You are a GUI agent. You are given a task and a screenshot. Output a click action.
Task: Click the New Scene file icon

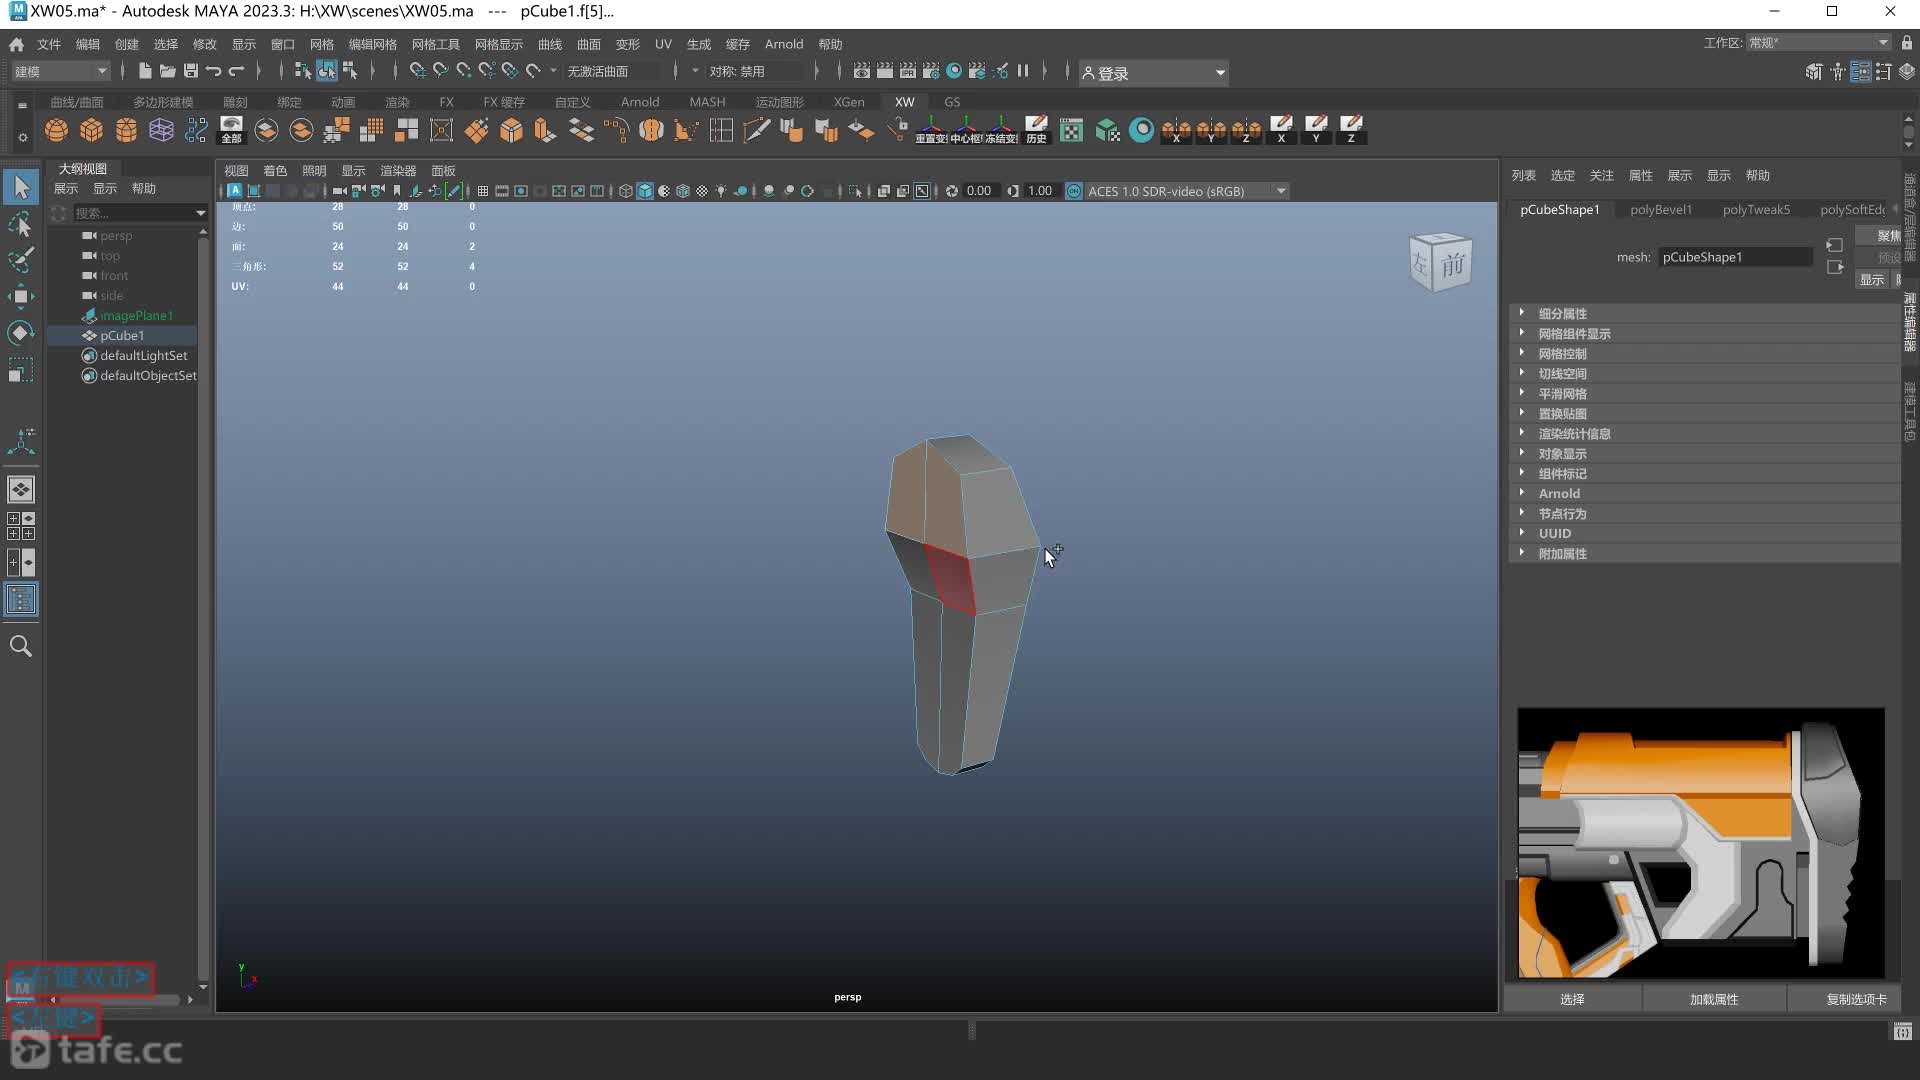[145, 71]
